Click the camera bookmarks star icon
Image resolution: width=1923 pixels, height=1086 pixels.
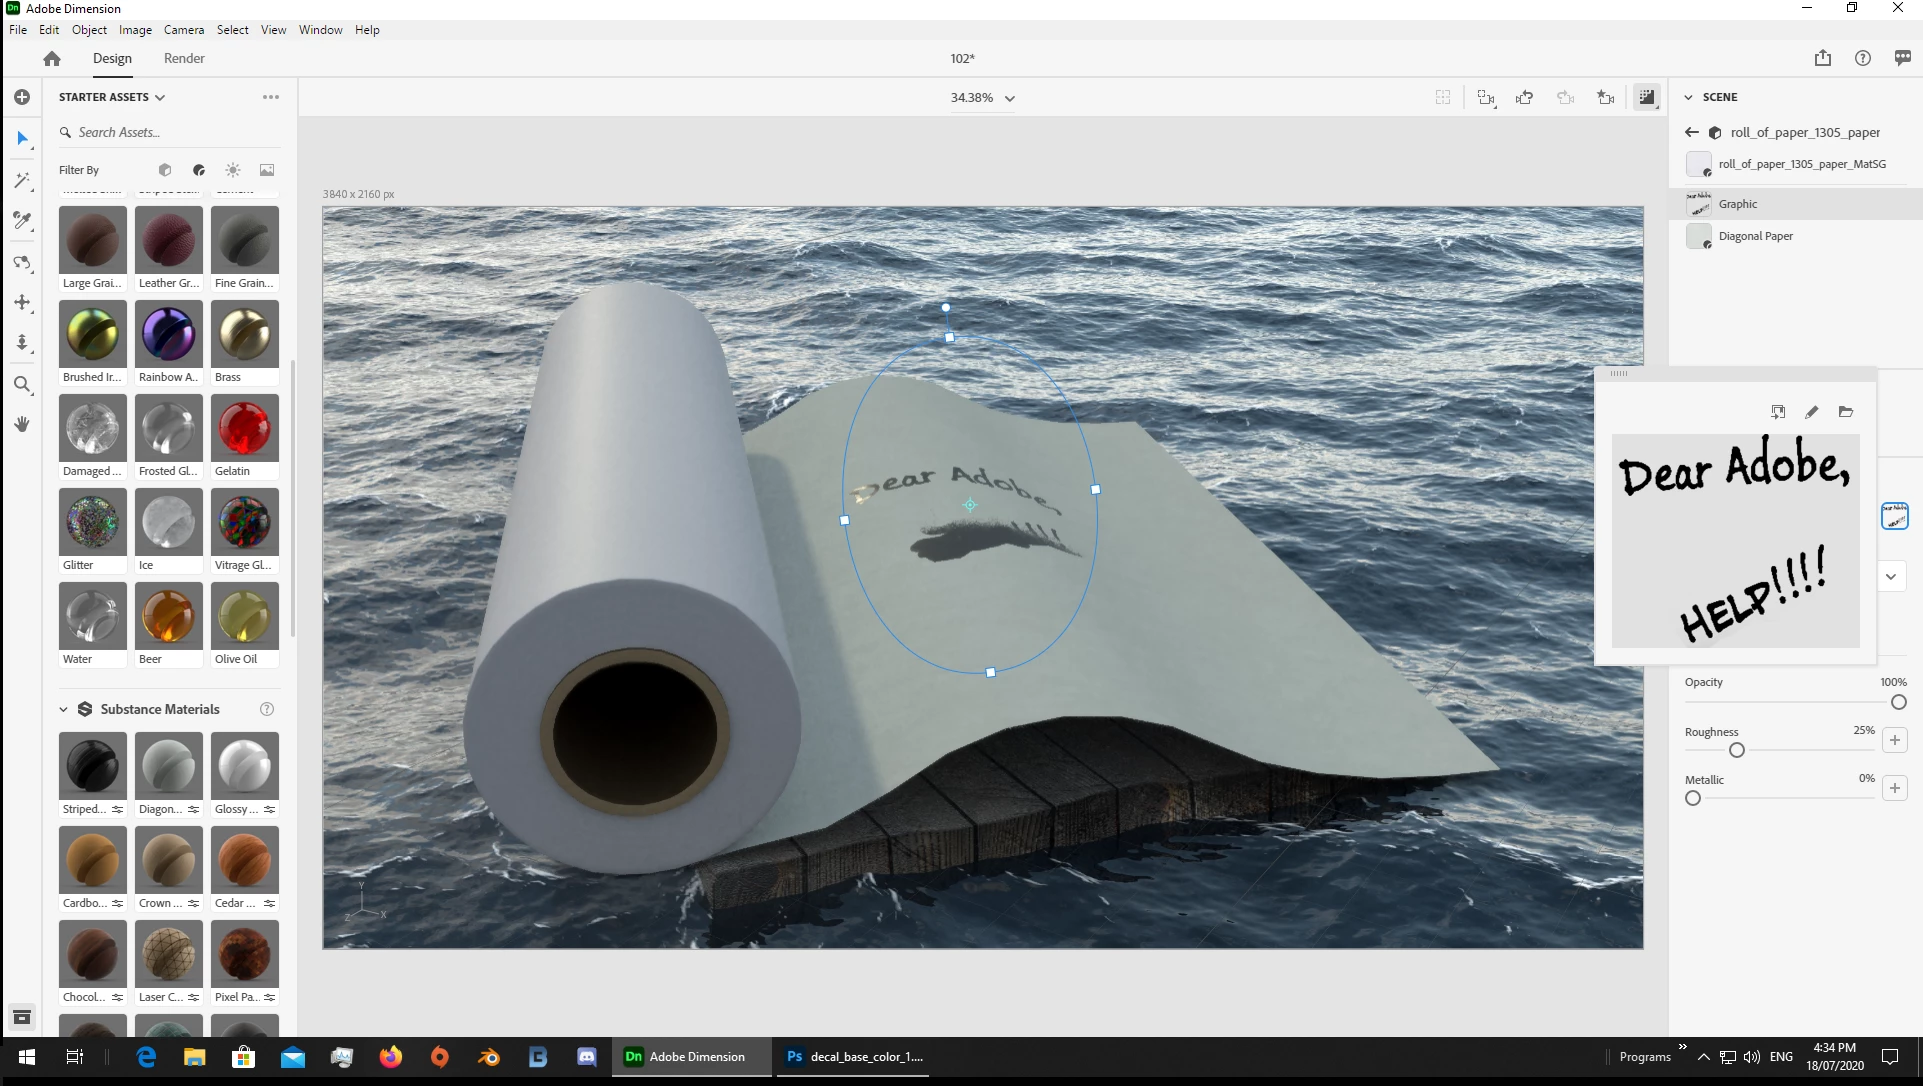[x=1605, y=98]
